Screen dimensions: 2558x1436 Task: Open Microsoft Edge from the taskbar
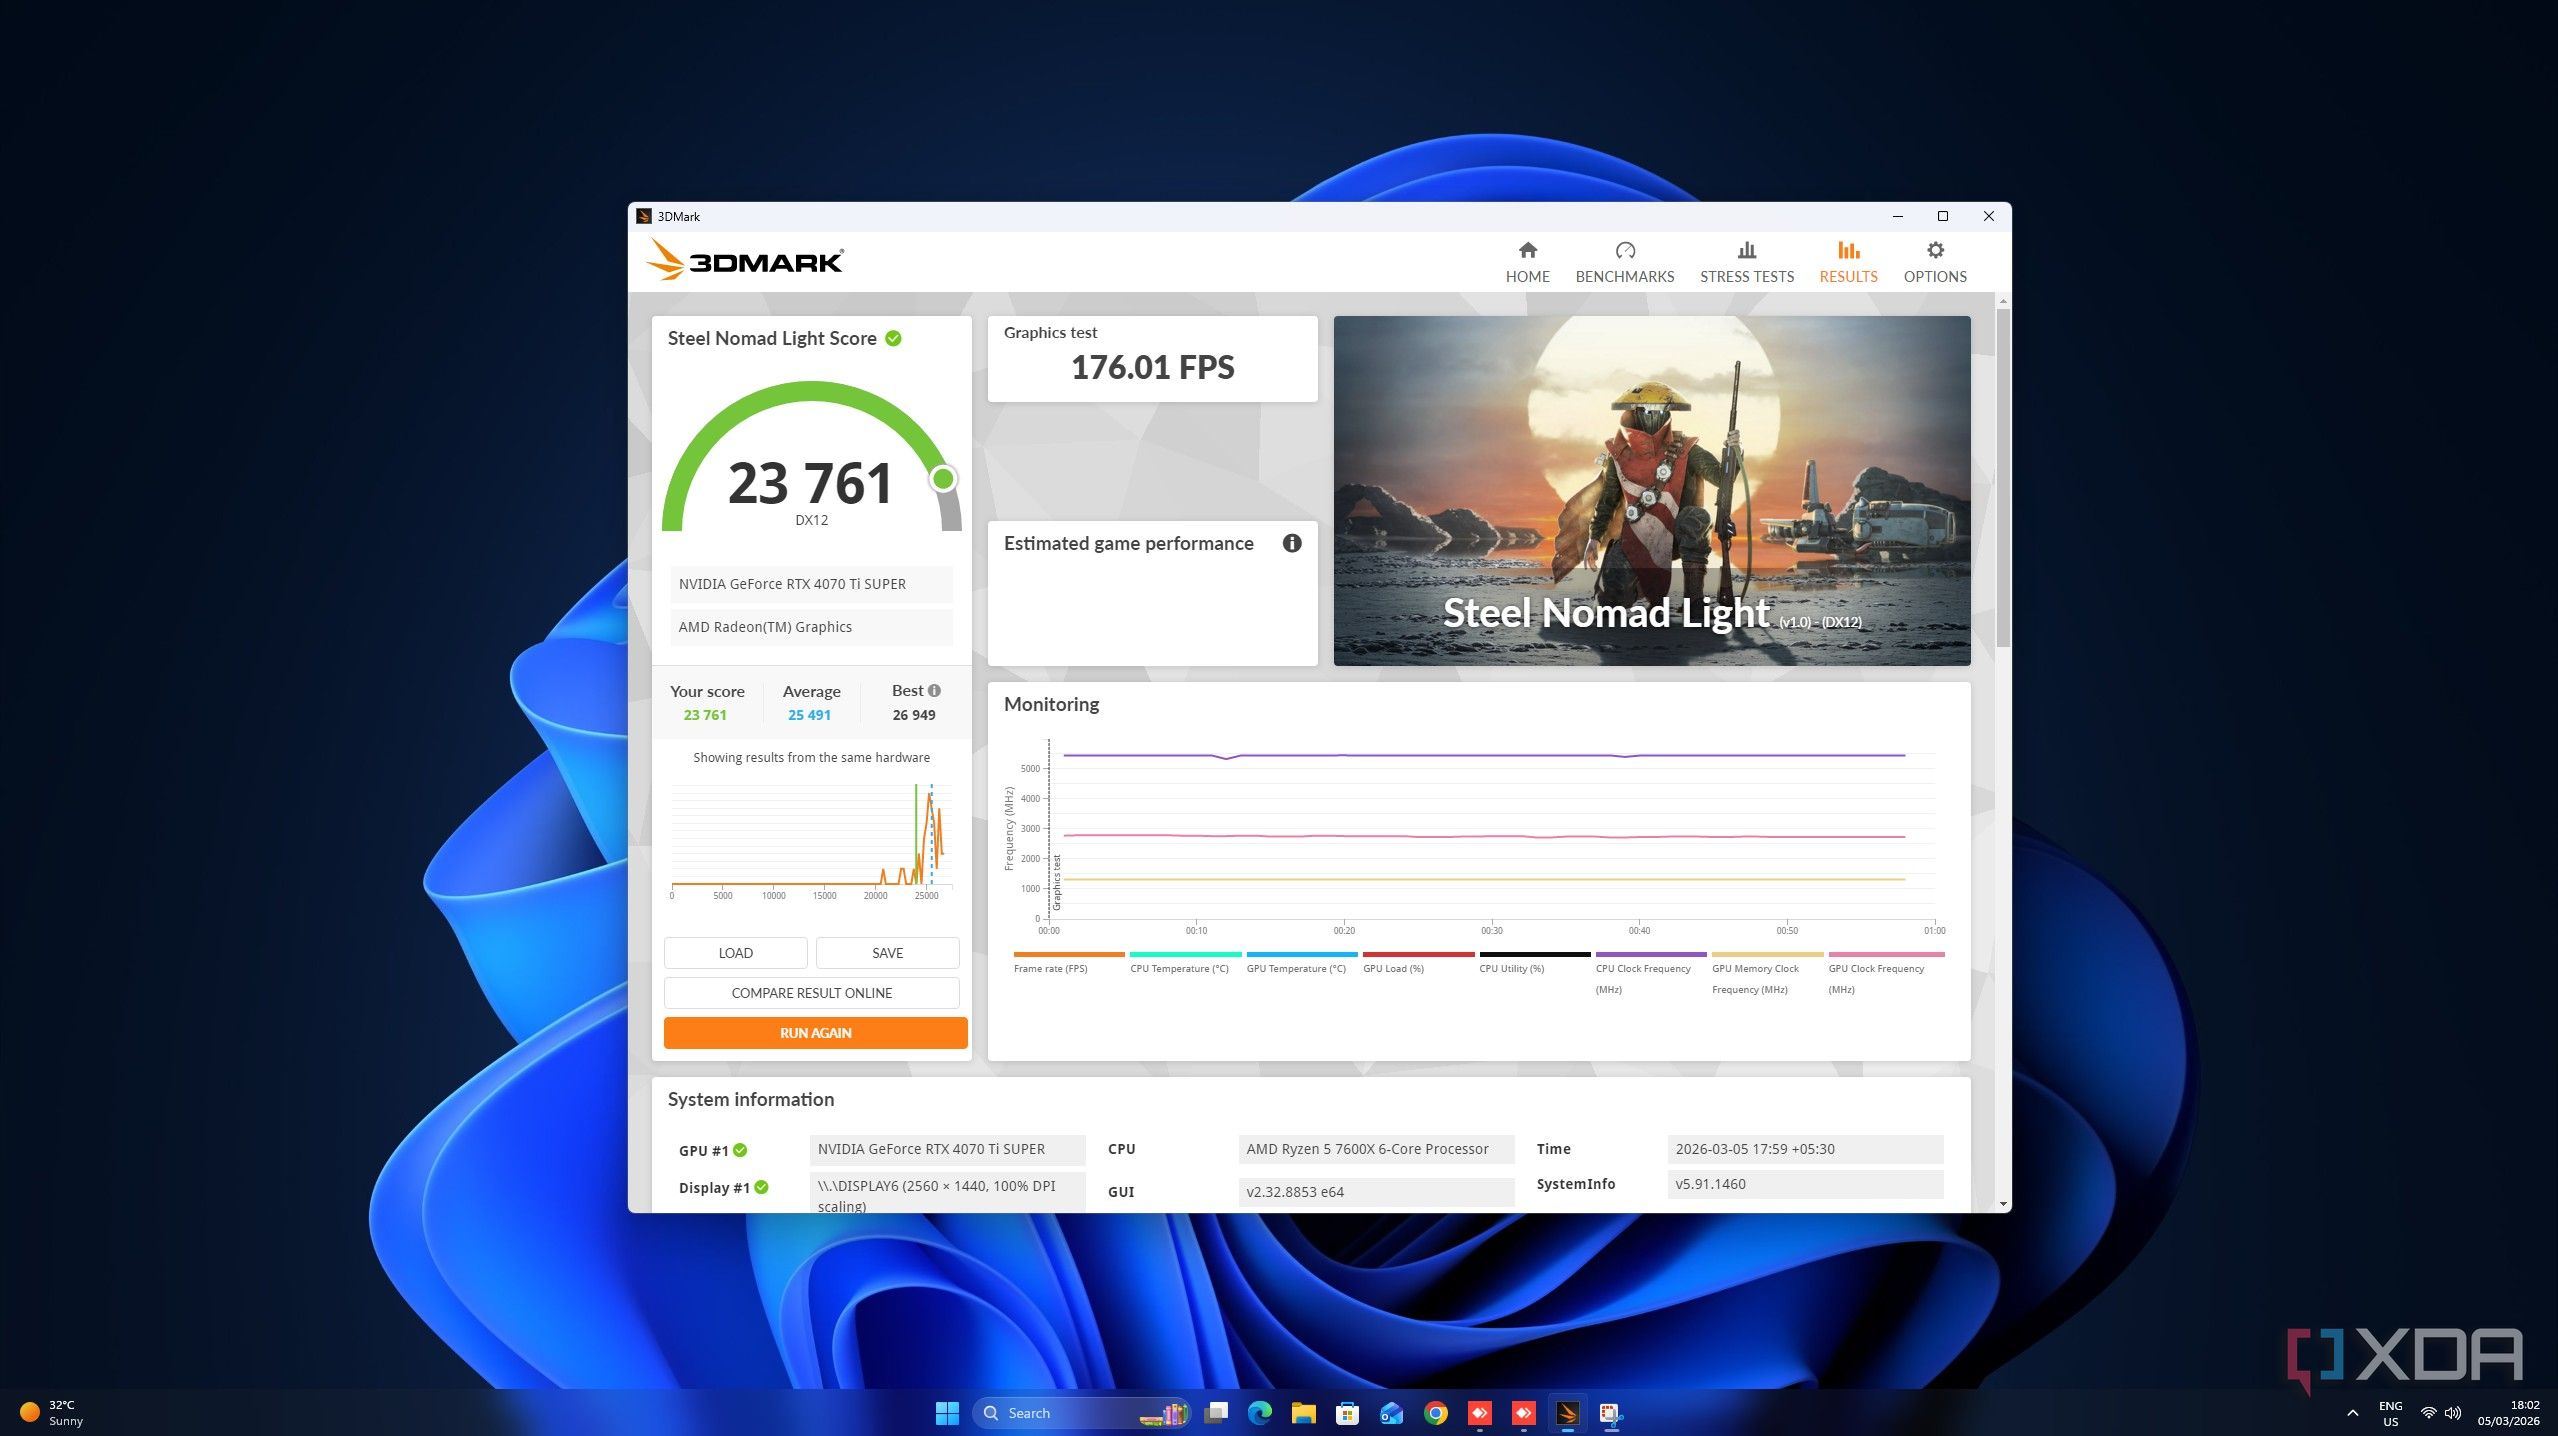pyautogui.click(x=1259, y=1413)
